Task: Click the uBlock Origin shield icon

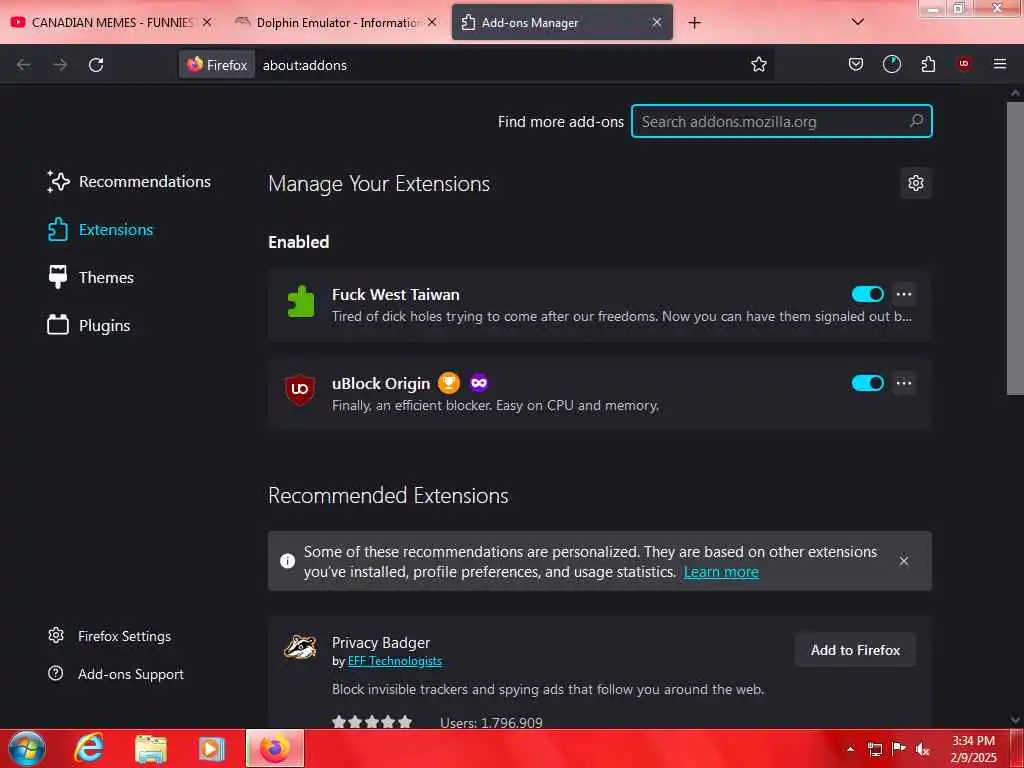Action: coord(300,390)
